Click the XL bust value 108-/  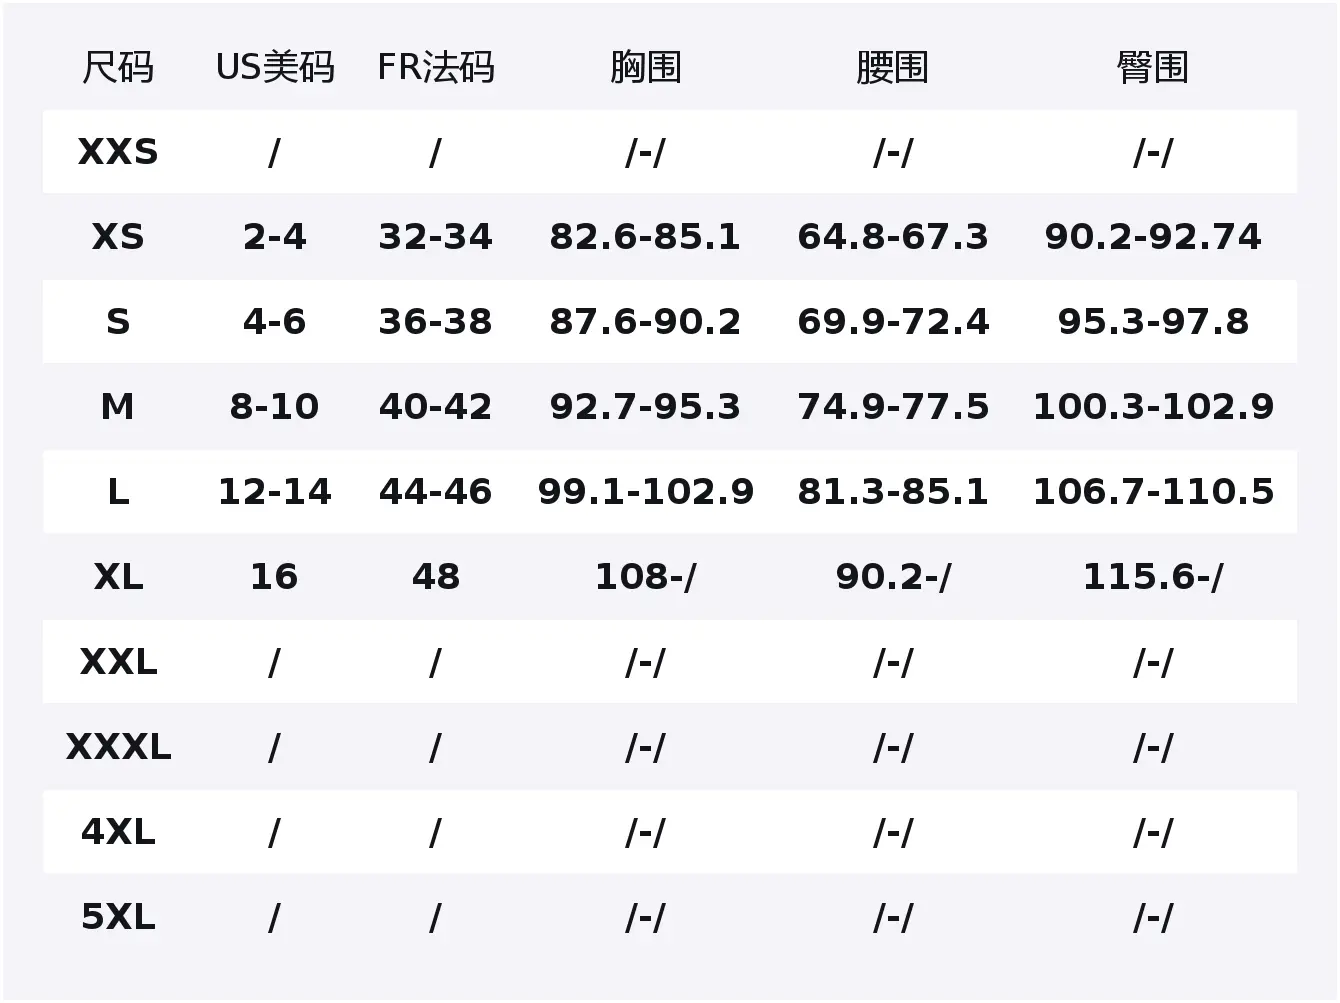click(x=645, y=577)
